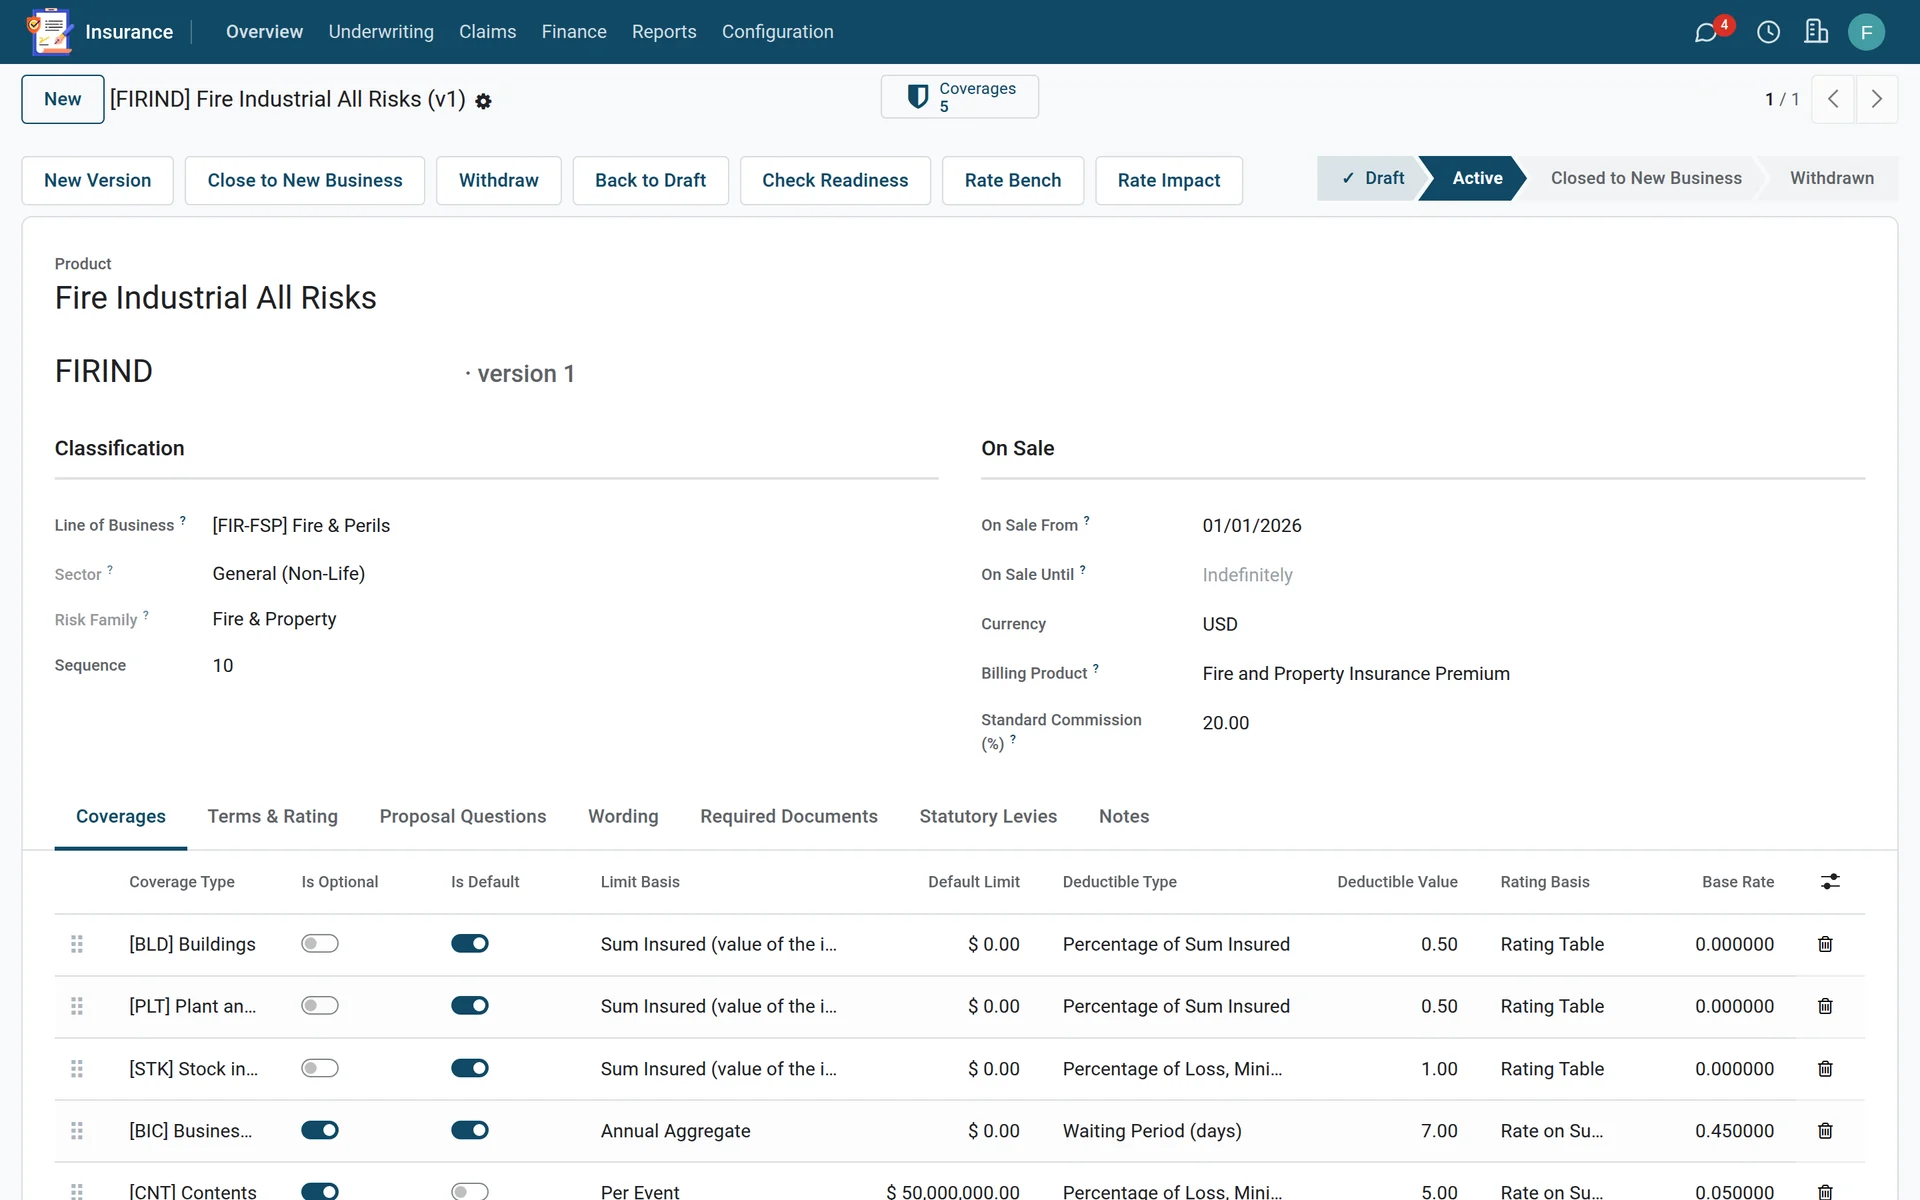Image resolution: width=1920 pixels, height=1200 pixels.
Task: Open the company switcher building icon
Action: tap(1816, 32)
